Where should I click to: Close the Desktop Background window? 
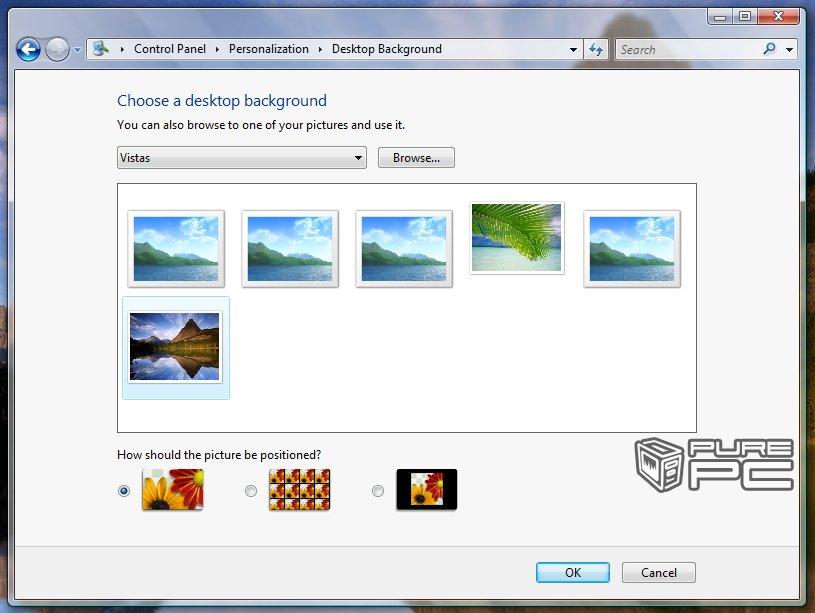coord(778,17)
